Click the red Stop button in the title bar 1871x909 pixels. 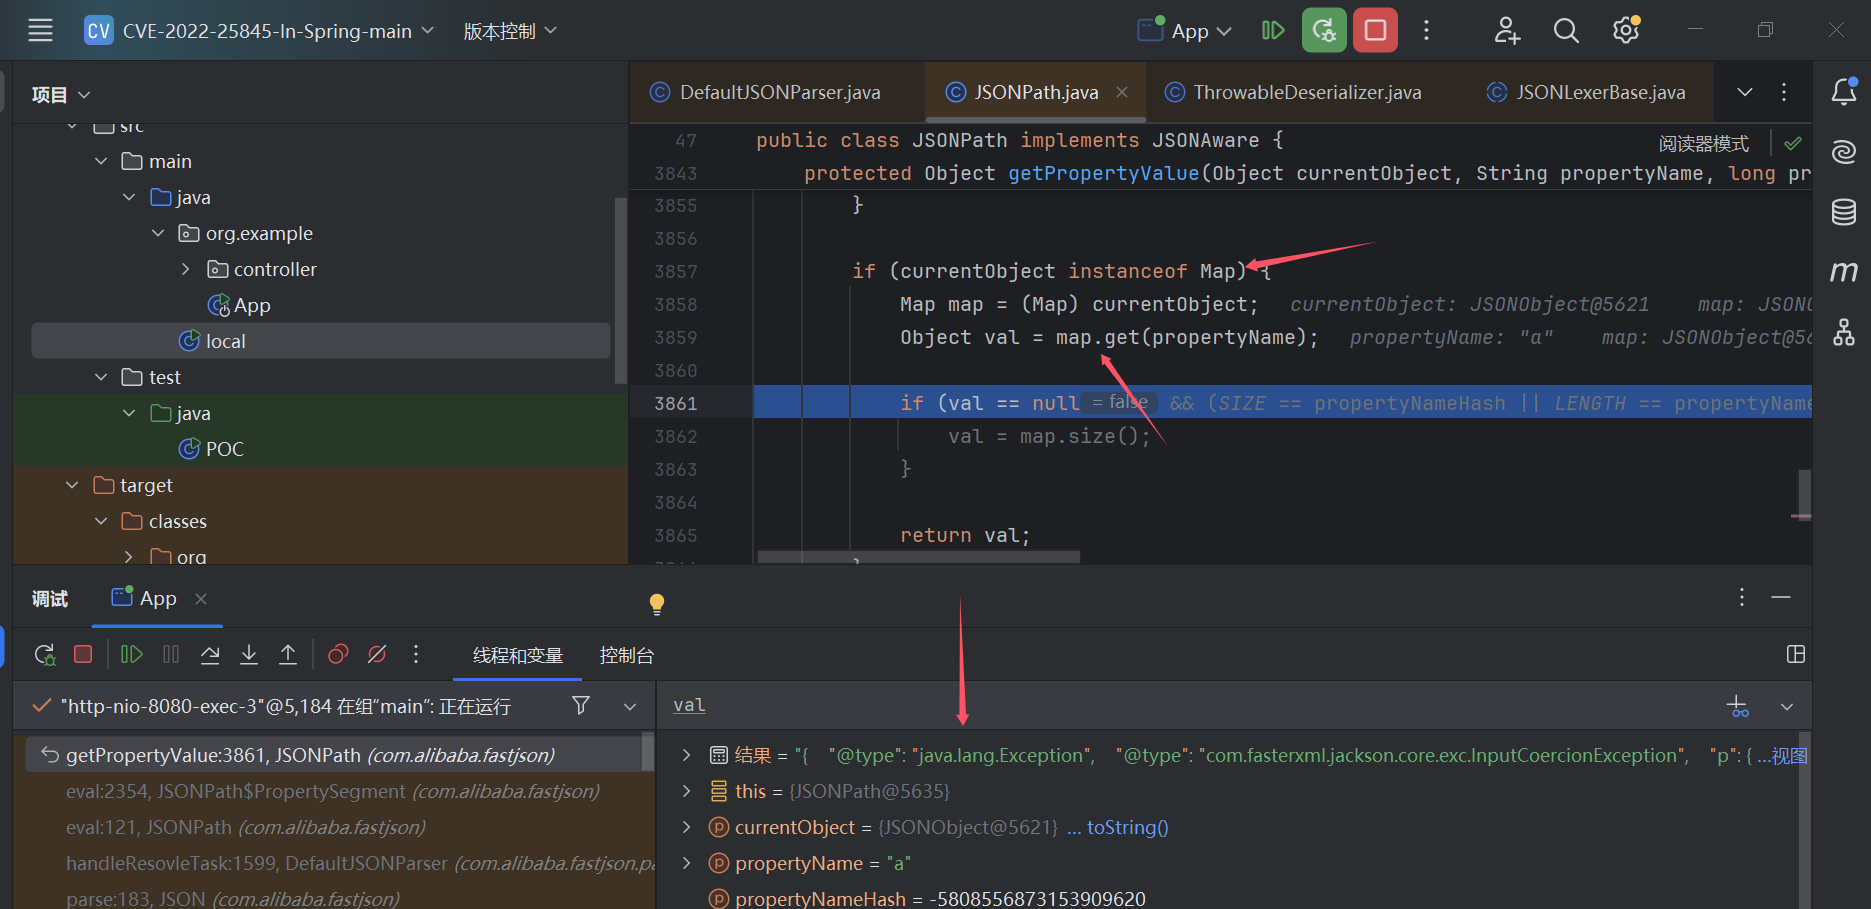(x=1375, y=30)
